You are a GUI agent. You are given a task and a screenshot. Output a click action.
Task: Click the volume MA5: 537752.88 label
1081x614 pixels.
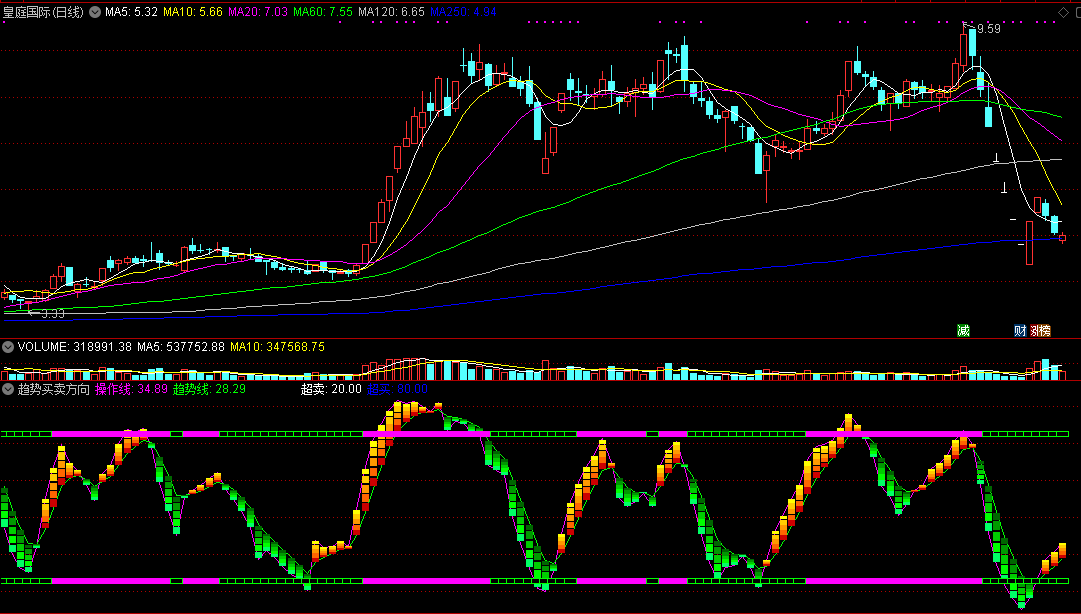pos(181,347)
